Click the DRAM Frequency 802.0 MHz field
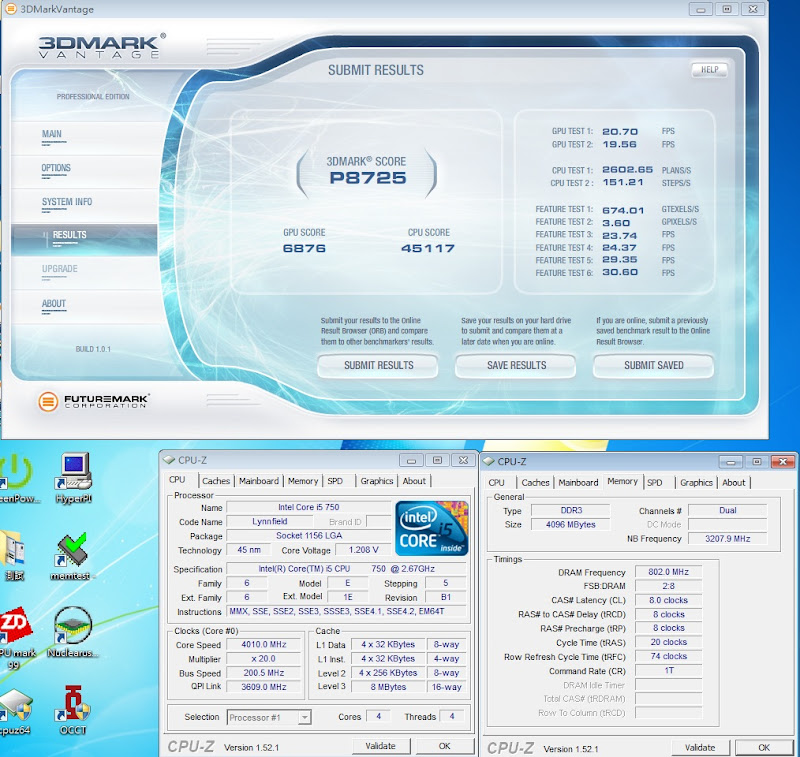This screenshot has height=757, width=800. click(668, 572)
